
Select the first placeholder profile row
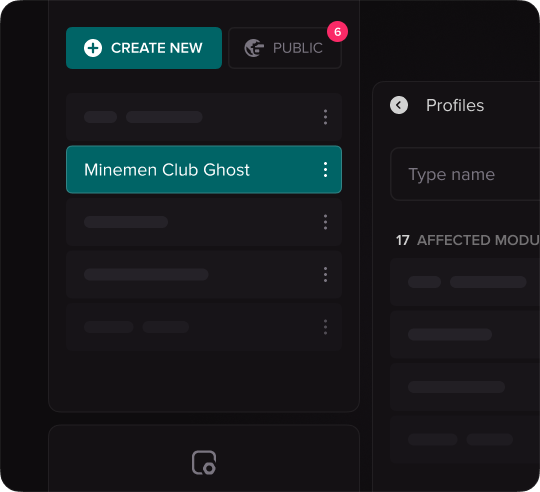tap(204, 117)
